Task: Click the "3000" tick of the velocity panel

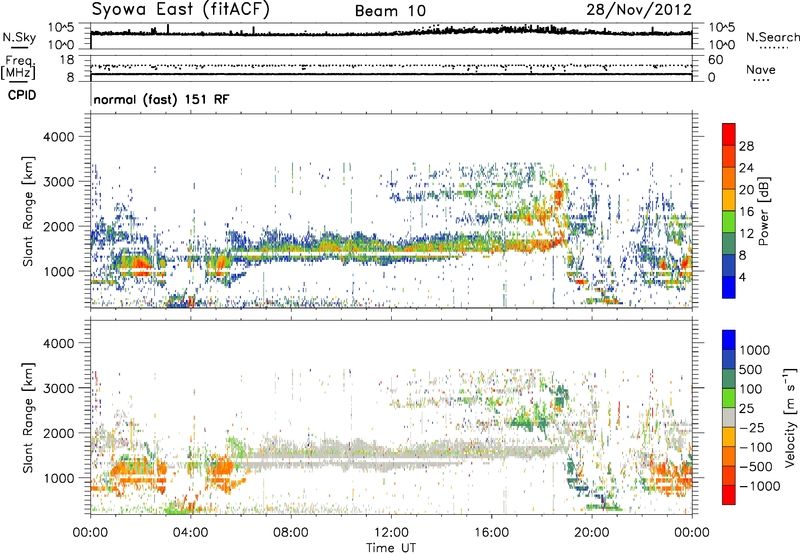Action: [x=58, y=388]
